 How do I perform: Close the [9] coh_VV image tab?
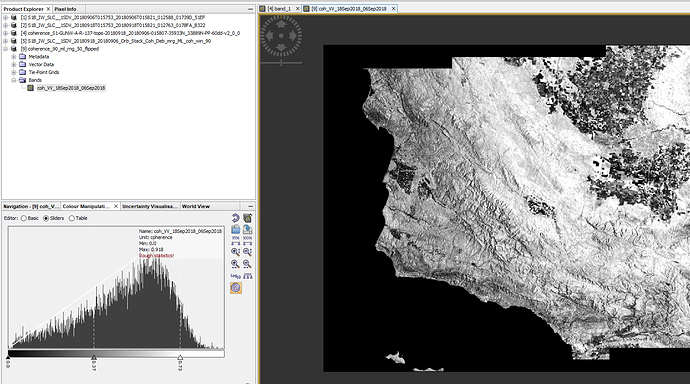coord(393,9)
